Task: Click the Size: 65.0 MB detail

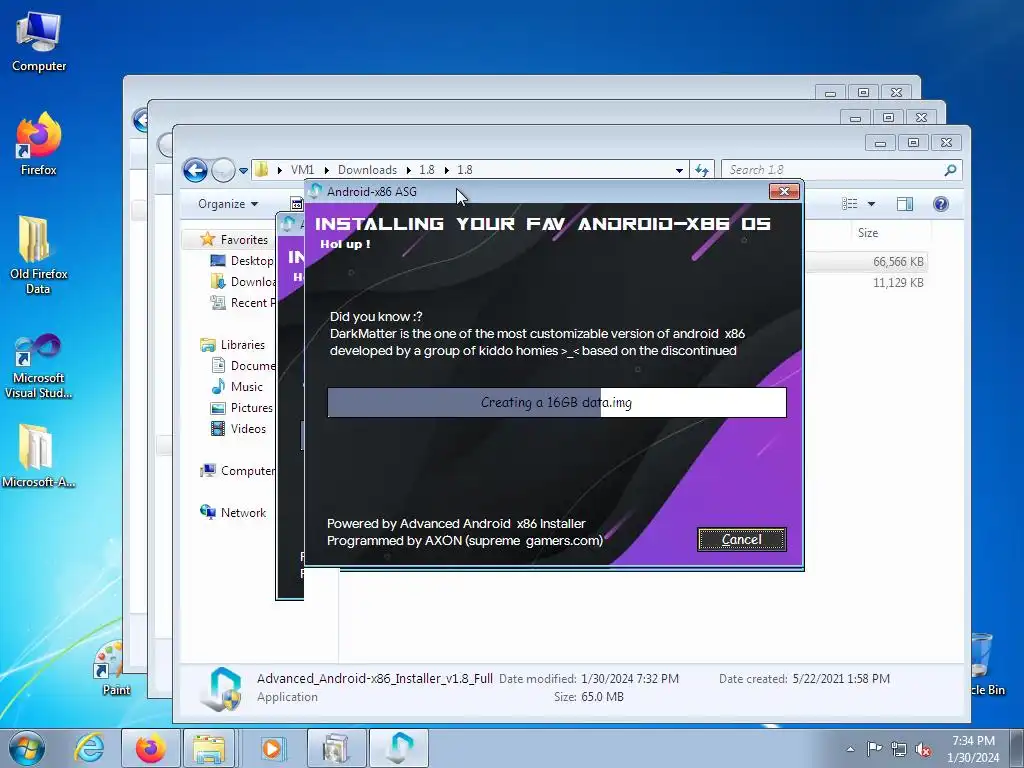Action: click(588, 697)
